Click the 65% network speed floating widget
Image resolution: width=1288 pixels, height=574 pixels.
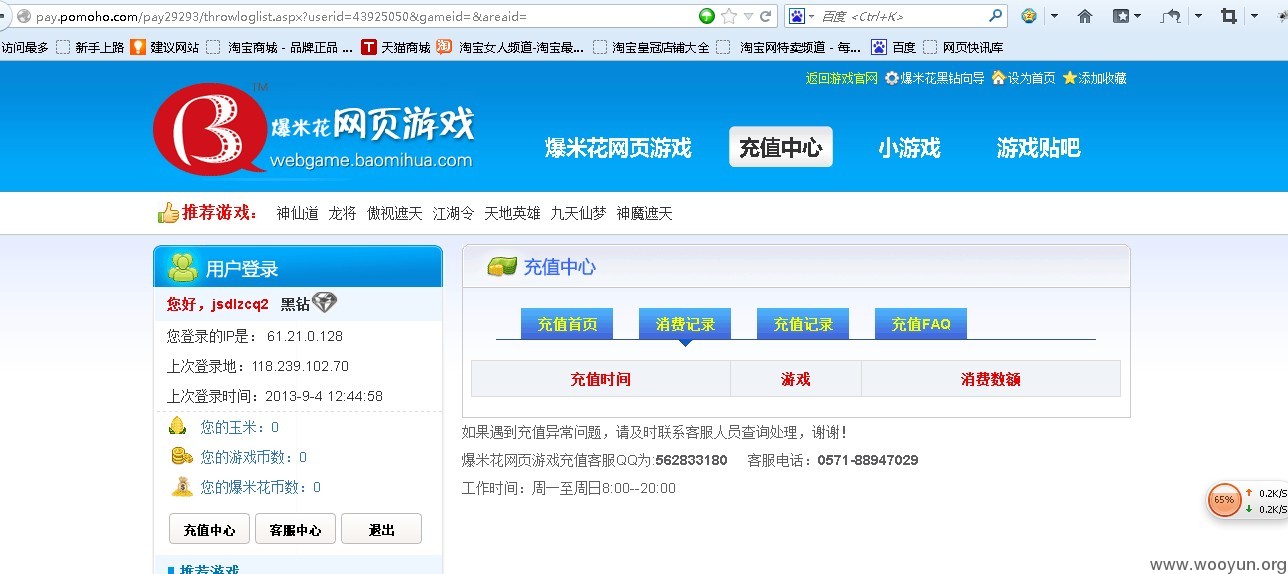[x=1246, y=500]
